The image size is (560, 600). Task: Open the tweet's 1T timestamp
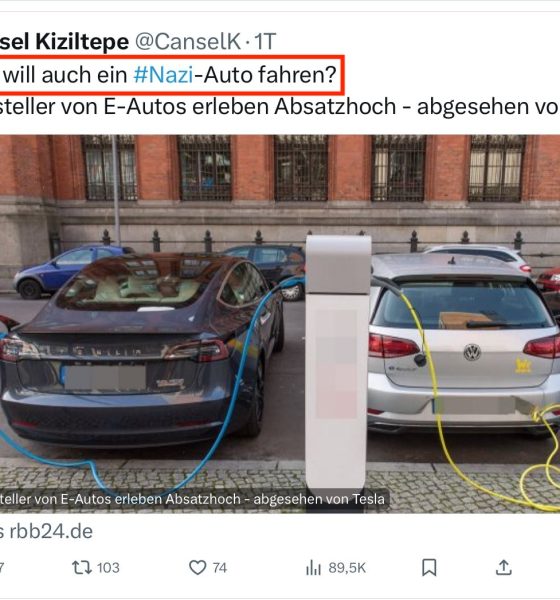pos(265,41)
